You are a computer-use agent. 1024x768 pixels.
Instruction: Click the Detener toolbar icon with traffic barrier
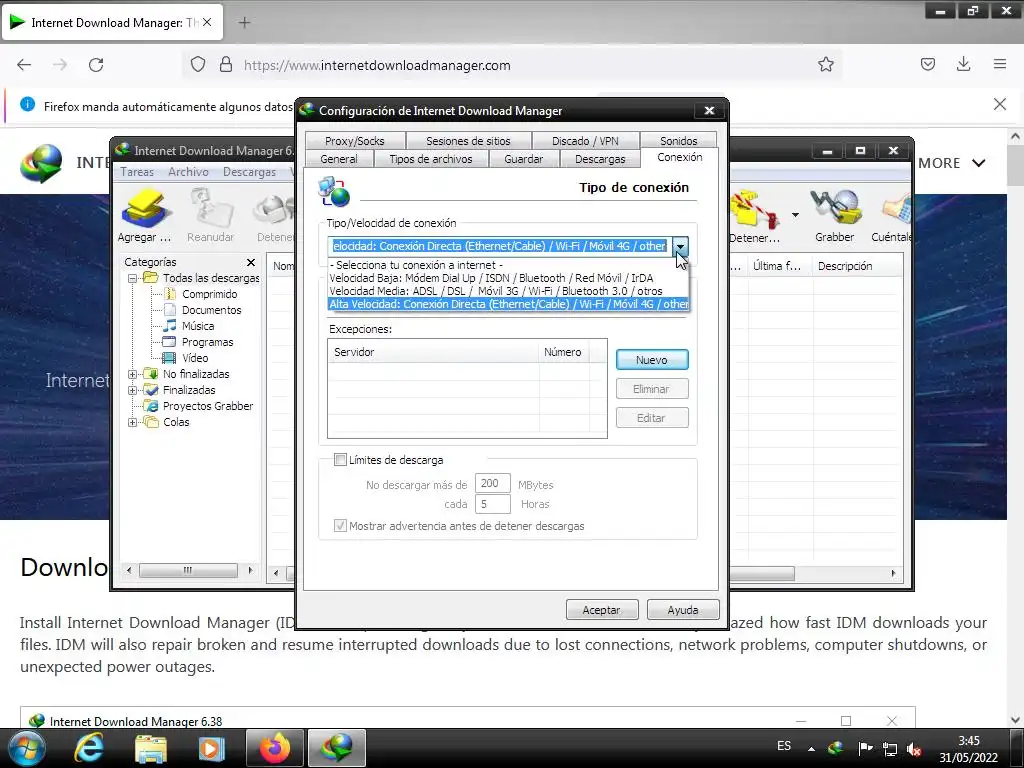pos(754,216)
